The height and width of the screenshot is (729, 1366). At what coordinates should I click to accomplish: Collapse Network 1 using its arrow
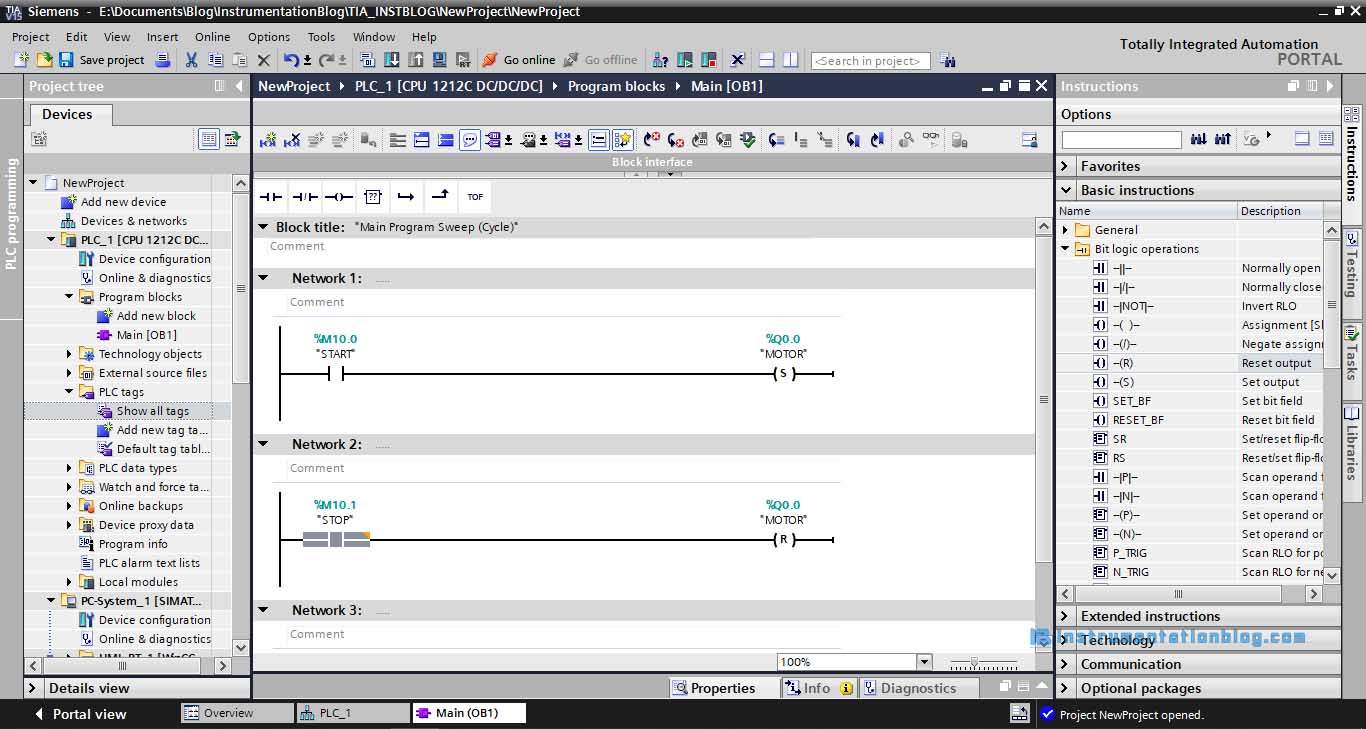[x=263, y=278]
